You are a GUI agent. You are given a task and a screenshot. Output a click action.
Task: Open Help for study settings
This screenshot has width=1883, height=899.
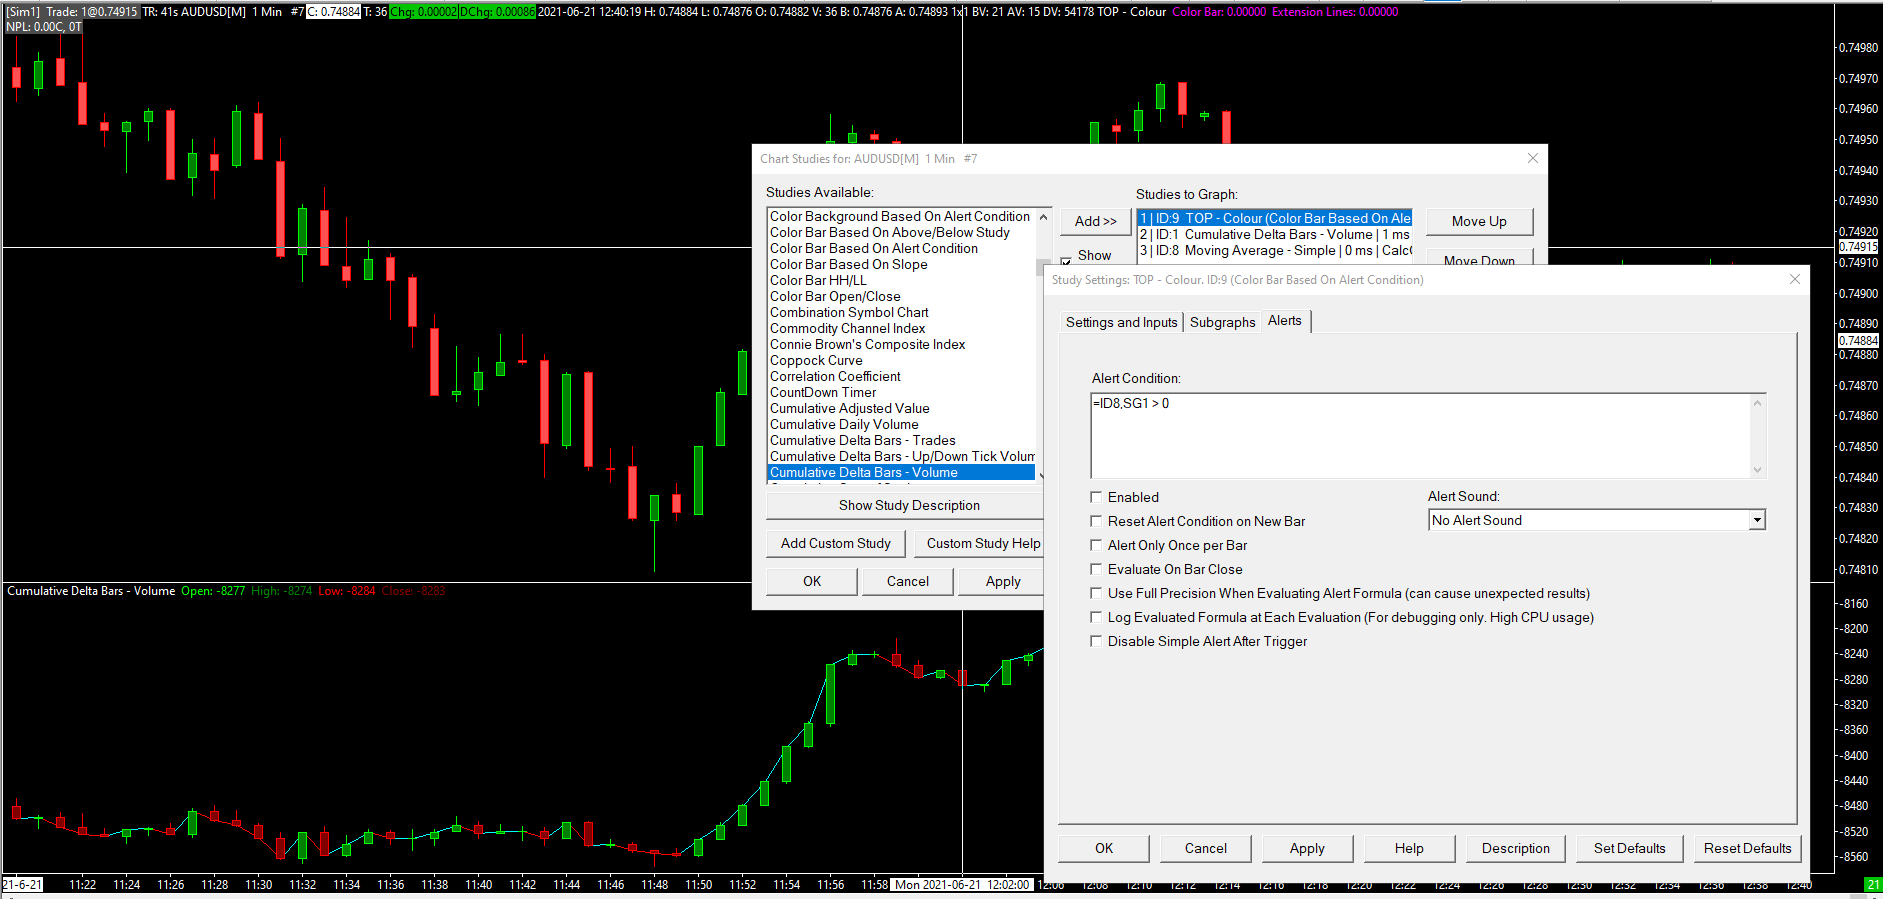[1409, 848]
